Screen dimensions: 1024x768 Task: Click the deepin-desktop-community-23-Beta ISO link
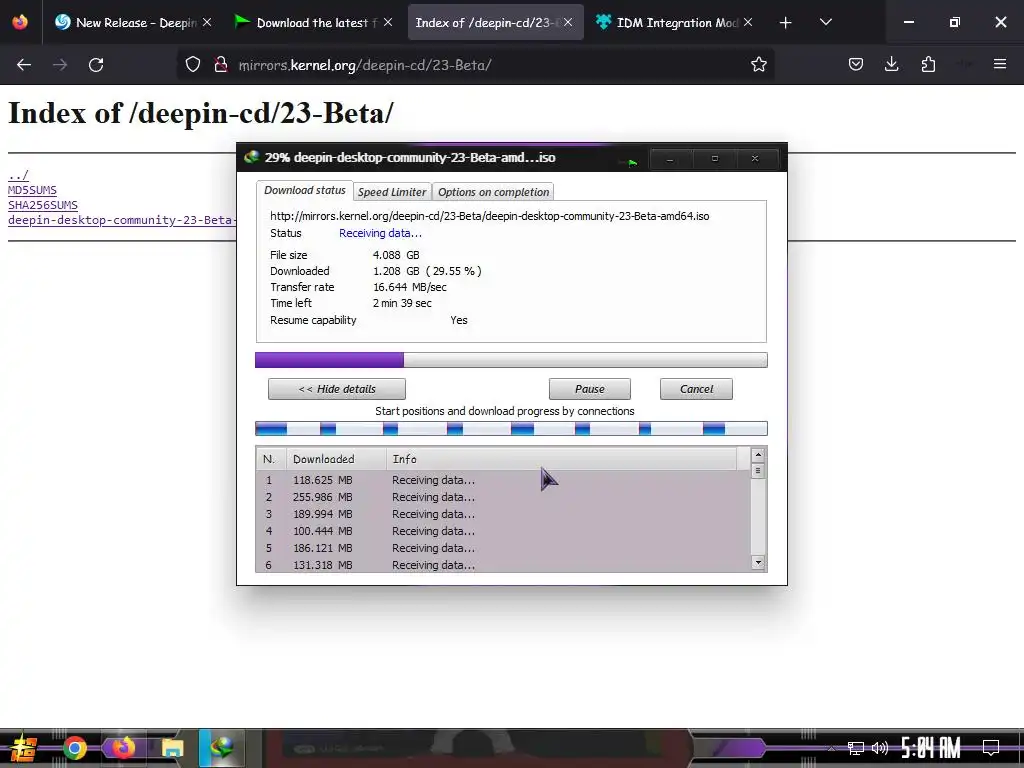click(x=122, y=220)
